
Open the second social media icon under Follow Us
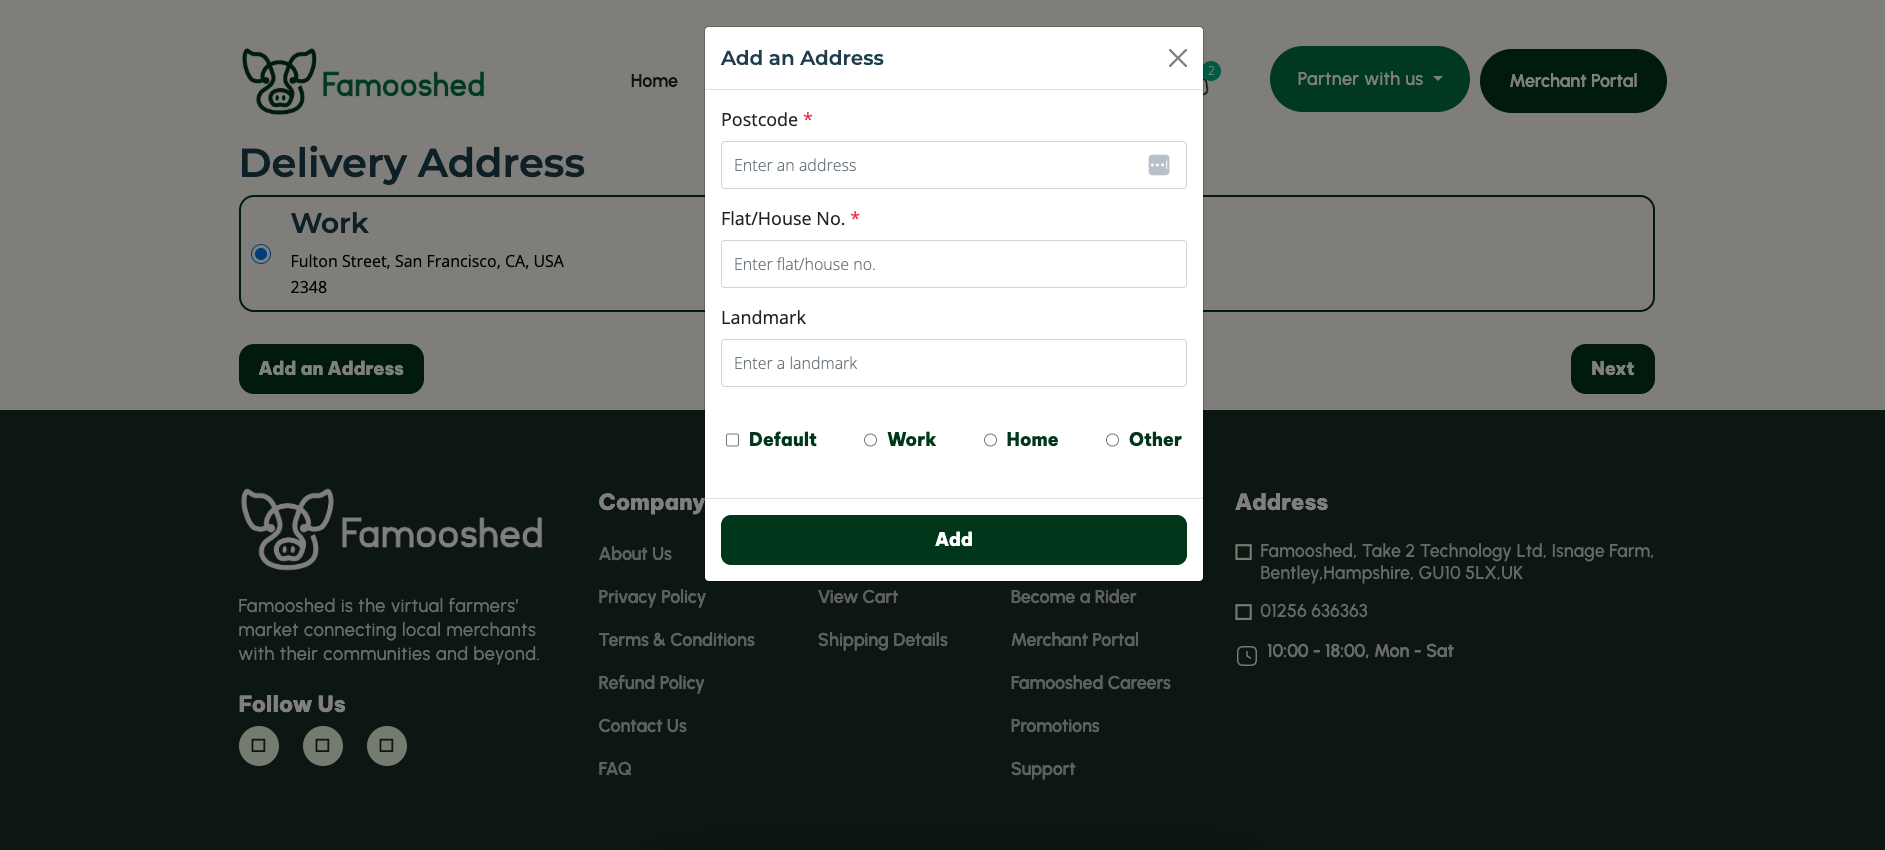tap(323, 746)
